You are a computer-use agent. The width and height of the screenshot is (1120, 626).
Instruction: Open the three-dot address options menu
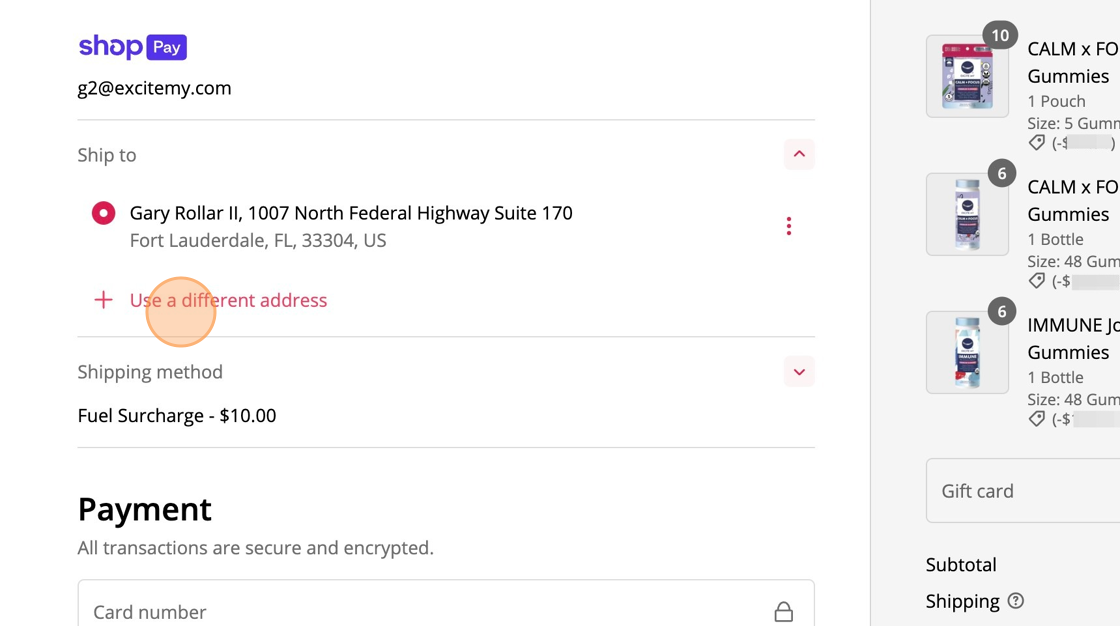(x=789, y=227)
